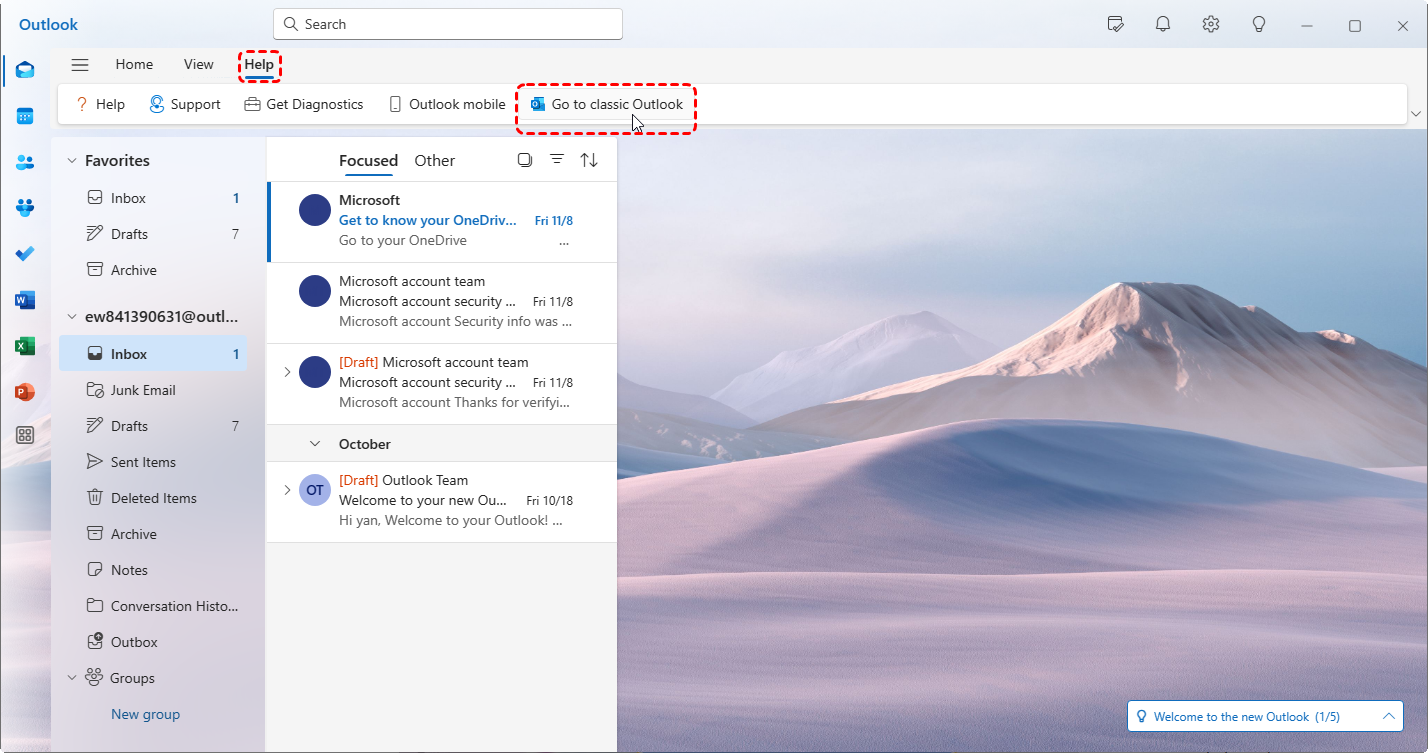Switch to the Home tab
Image resolution: width=1428 pixels, height=753 pixels.
(x=134, y=65)
